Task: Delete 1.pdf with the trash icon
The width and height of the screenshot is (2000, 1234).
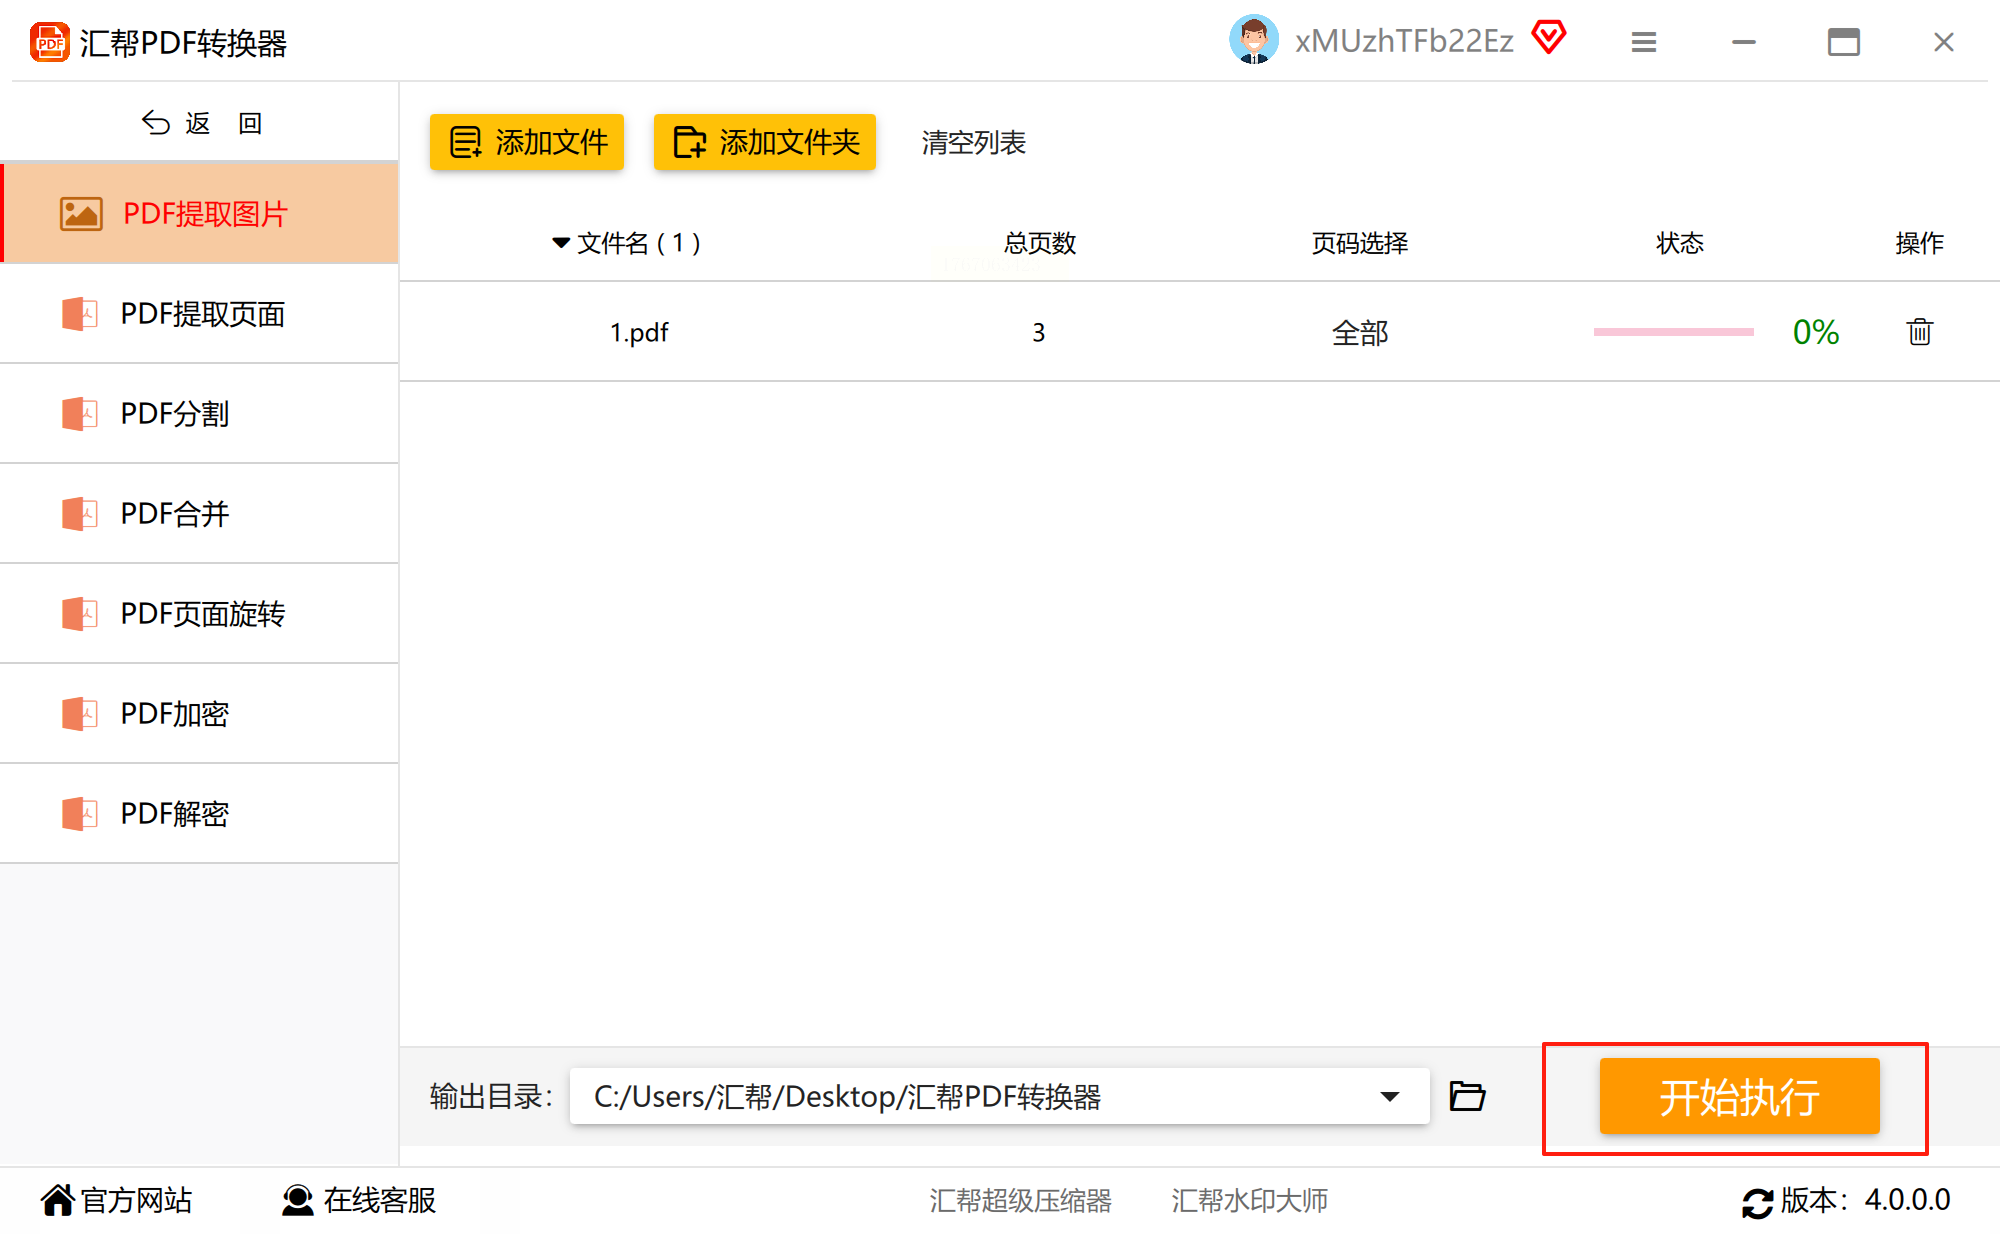Action: click(1918, 332)
